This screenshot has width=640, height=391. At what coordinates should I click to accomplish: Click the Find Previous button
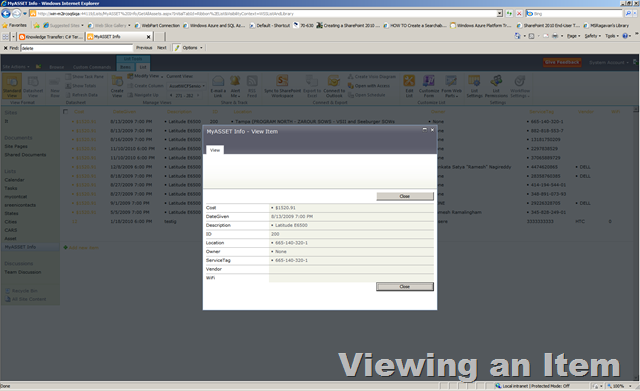(x=144, y=48)
